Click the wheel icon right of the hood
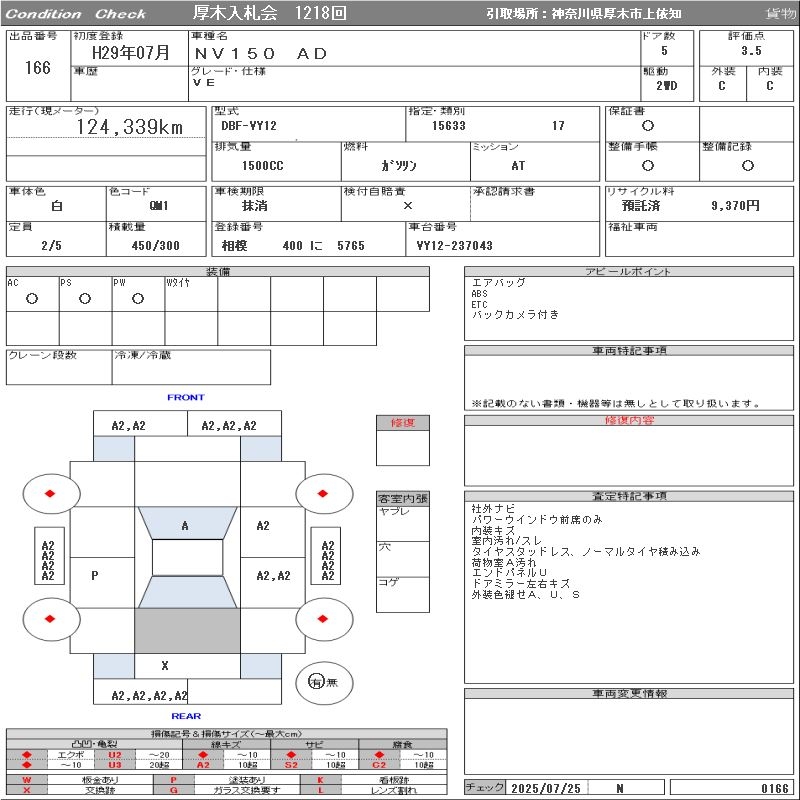Screen dimensions: 800x800 tap(324, 494)
